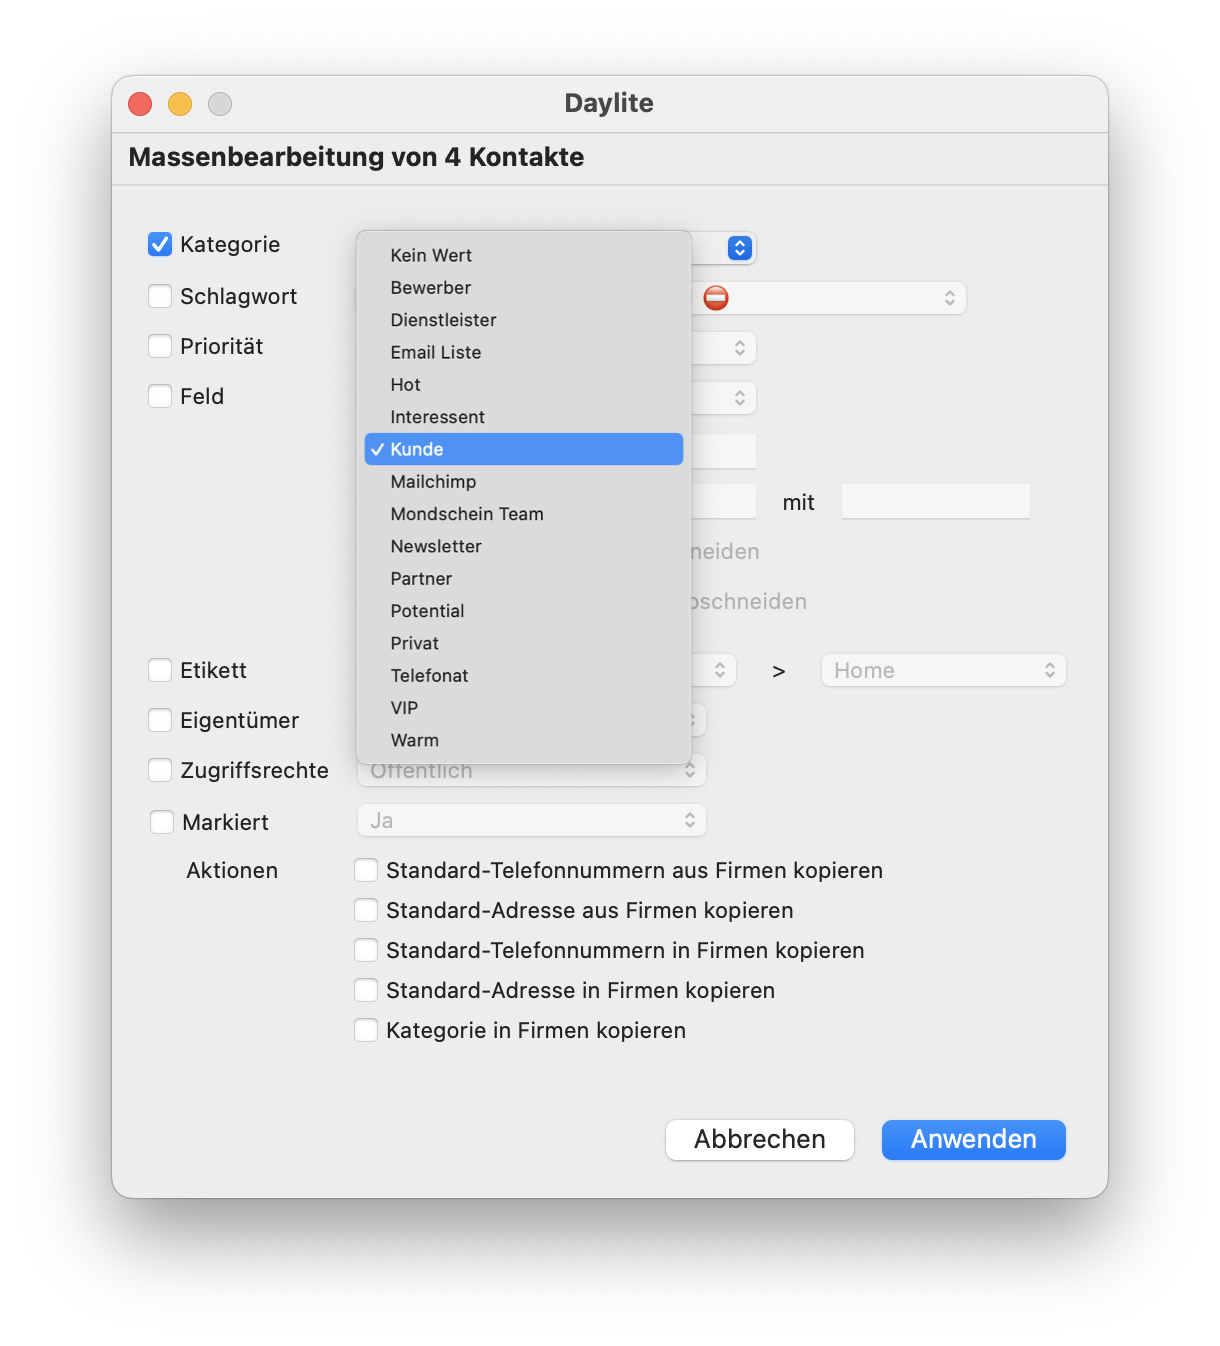This screenshot has height=1346, width=1220.
Task: Open the Priorität popup stepper arrows
Action: coord(739,348)
